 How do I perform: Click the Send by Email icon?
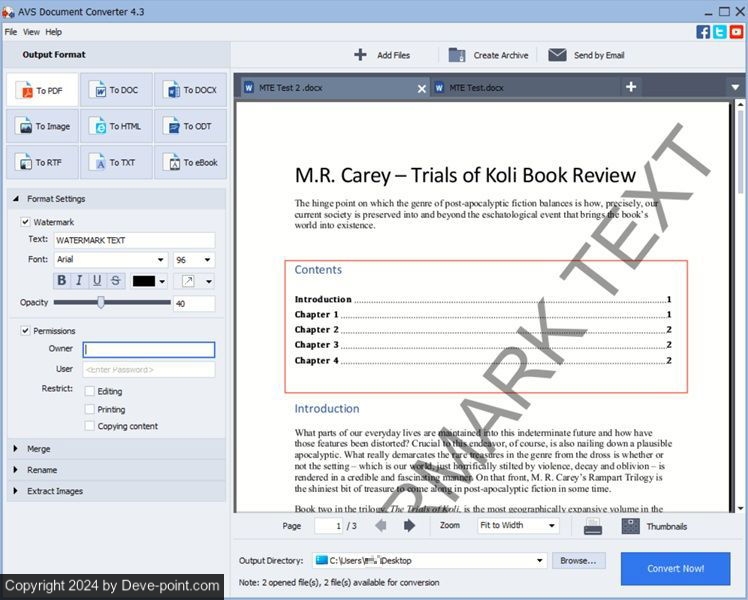(557, 55)
